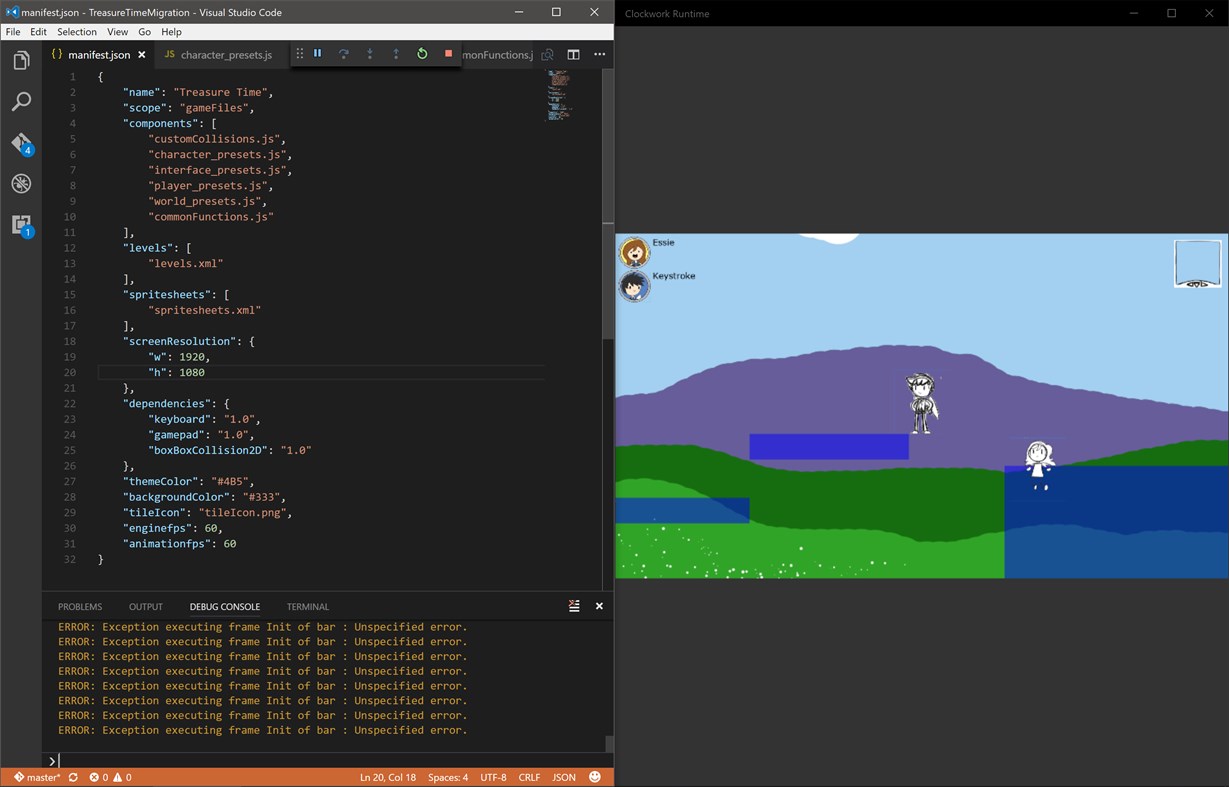Open the Explorer view in activity bar

coord(21,61)
